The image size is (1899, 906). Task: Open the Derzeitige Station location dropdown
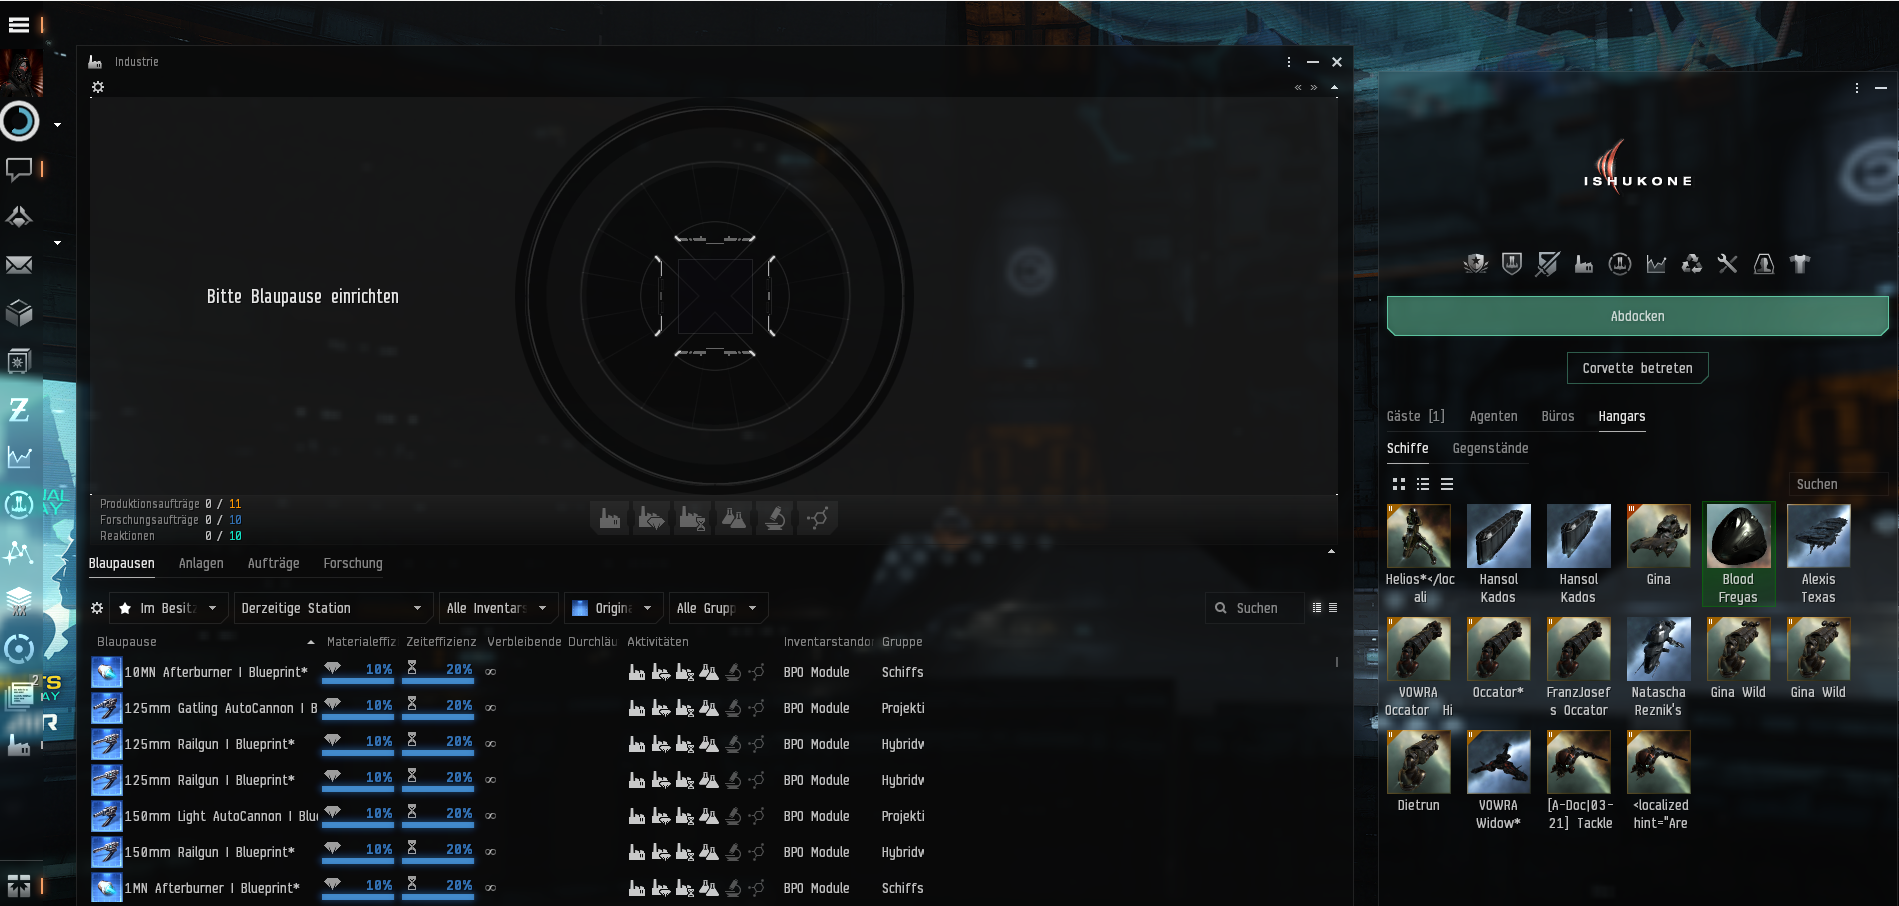click(x=333, y=608)
